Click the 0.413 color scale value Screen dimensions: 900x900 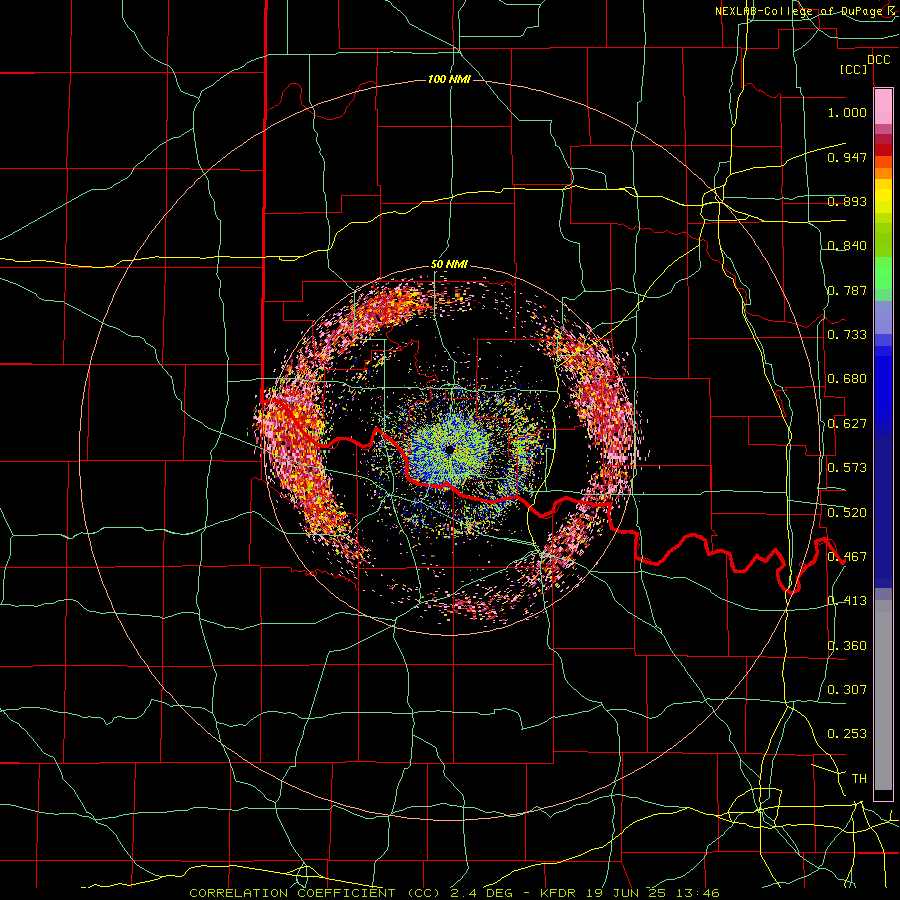tap(847, 601)
